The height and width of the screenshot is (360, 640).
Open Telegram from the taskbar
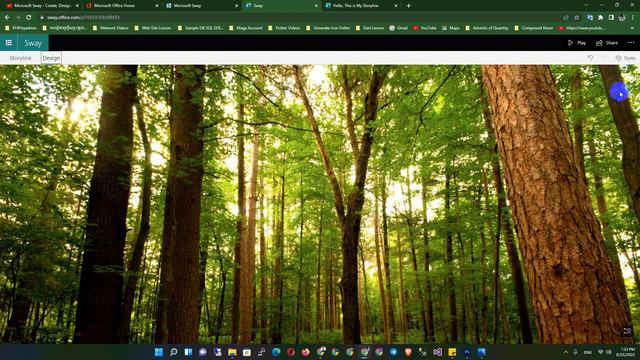click(x=393, y=352)
